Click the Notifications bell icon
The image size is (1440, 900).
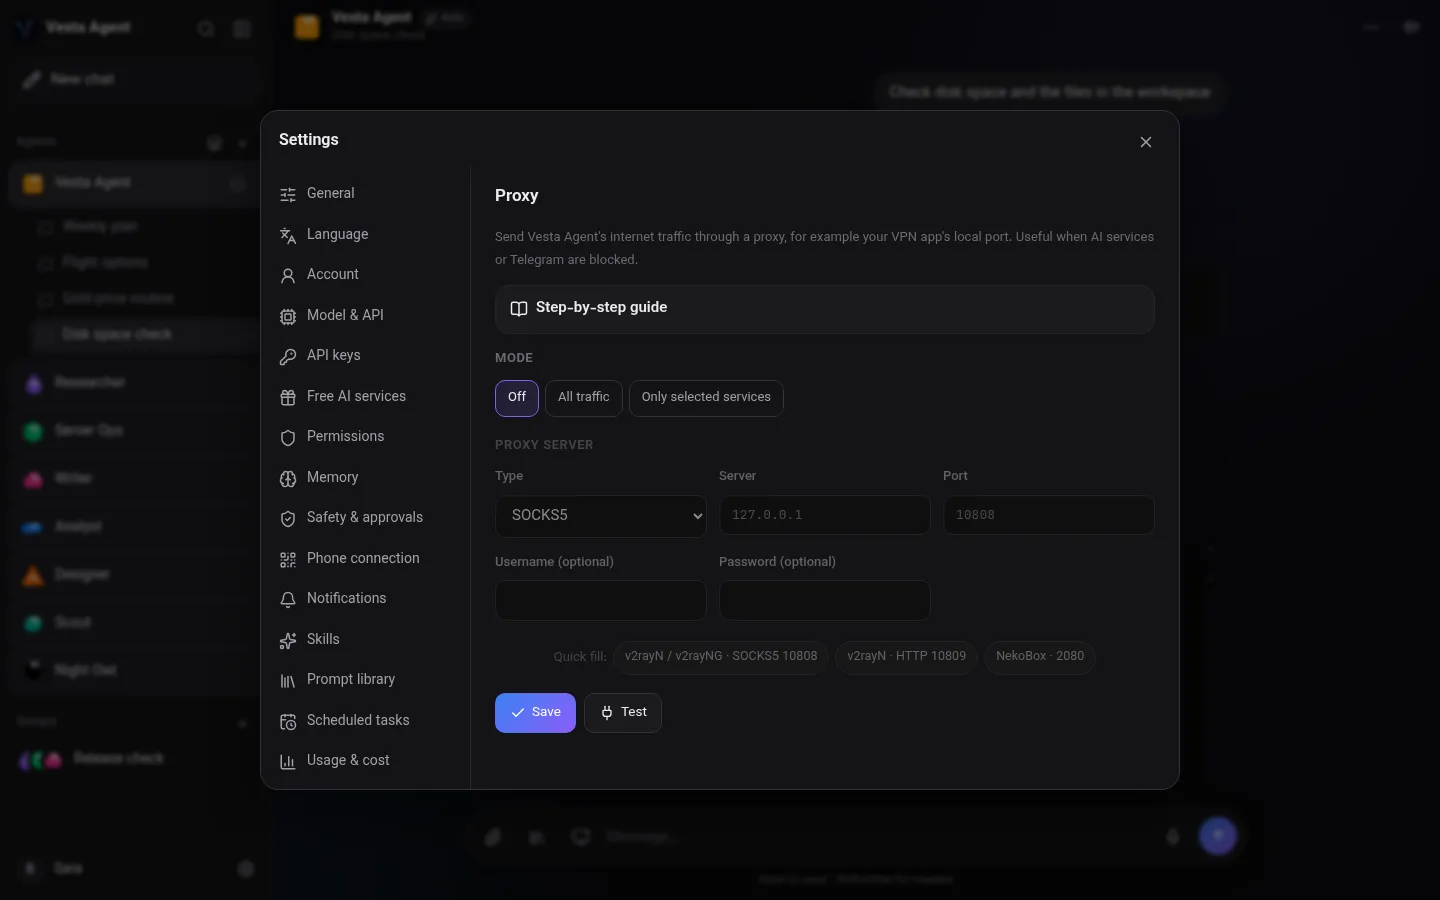pos(288,599)
